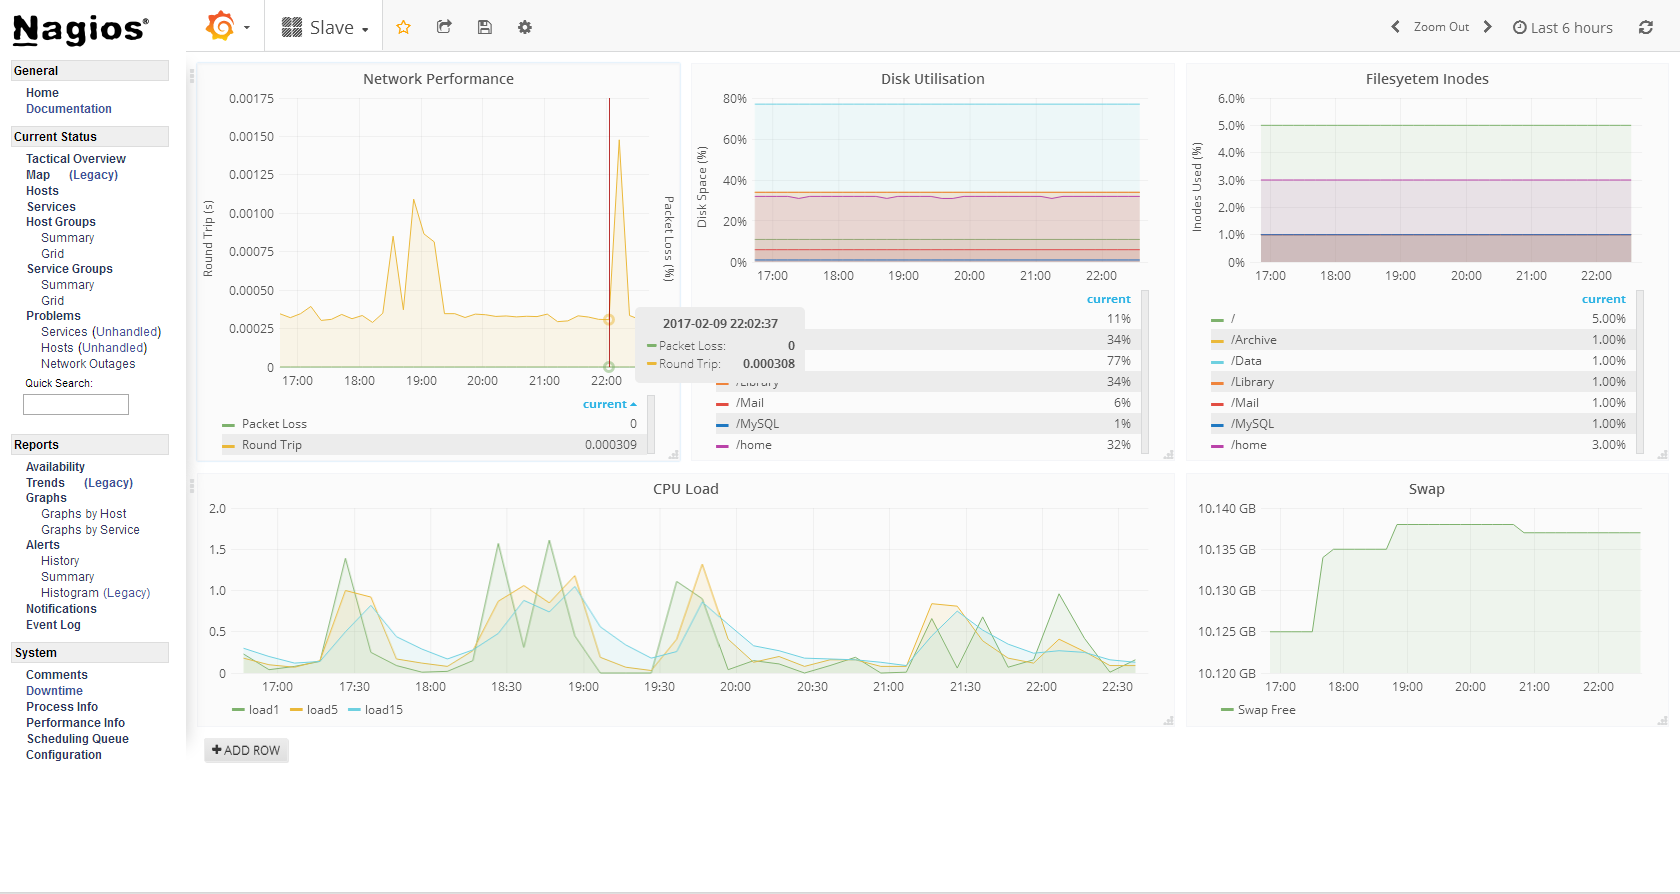Open the Documentation link
This screenshot has height=894, width=1680.
tap(69, 109)
